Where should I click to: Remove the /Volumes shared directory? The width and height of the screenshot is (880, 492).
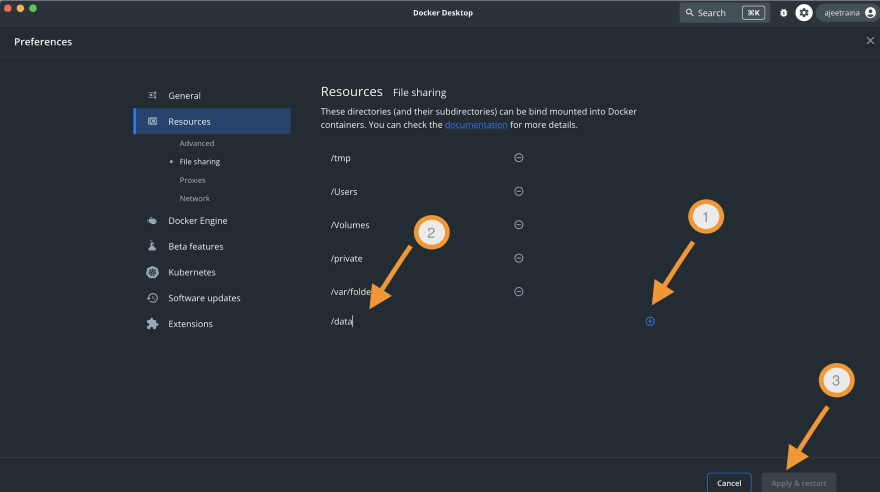[519, 224]
